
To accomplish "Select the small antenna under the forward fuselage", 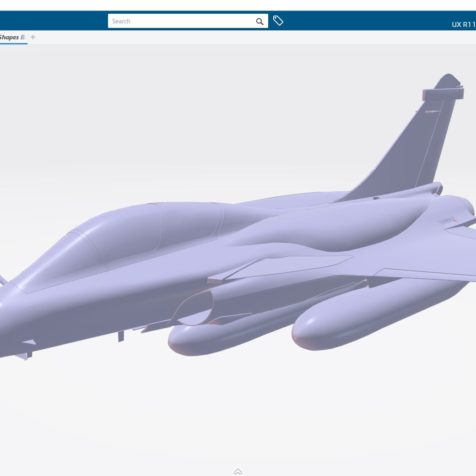I will [121, 336].
